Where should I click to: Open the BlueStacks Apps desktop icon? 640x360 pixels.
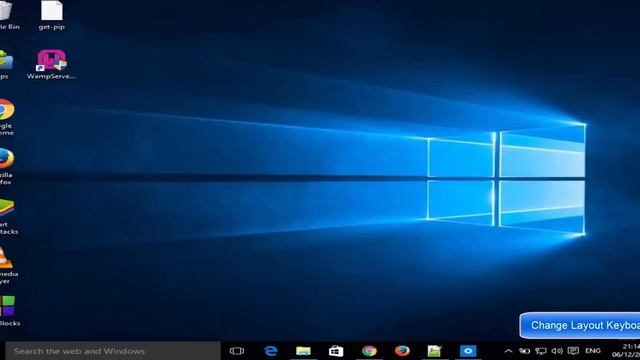click(x=6, y=64)
